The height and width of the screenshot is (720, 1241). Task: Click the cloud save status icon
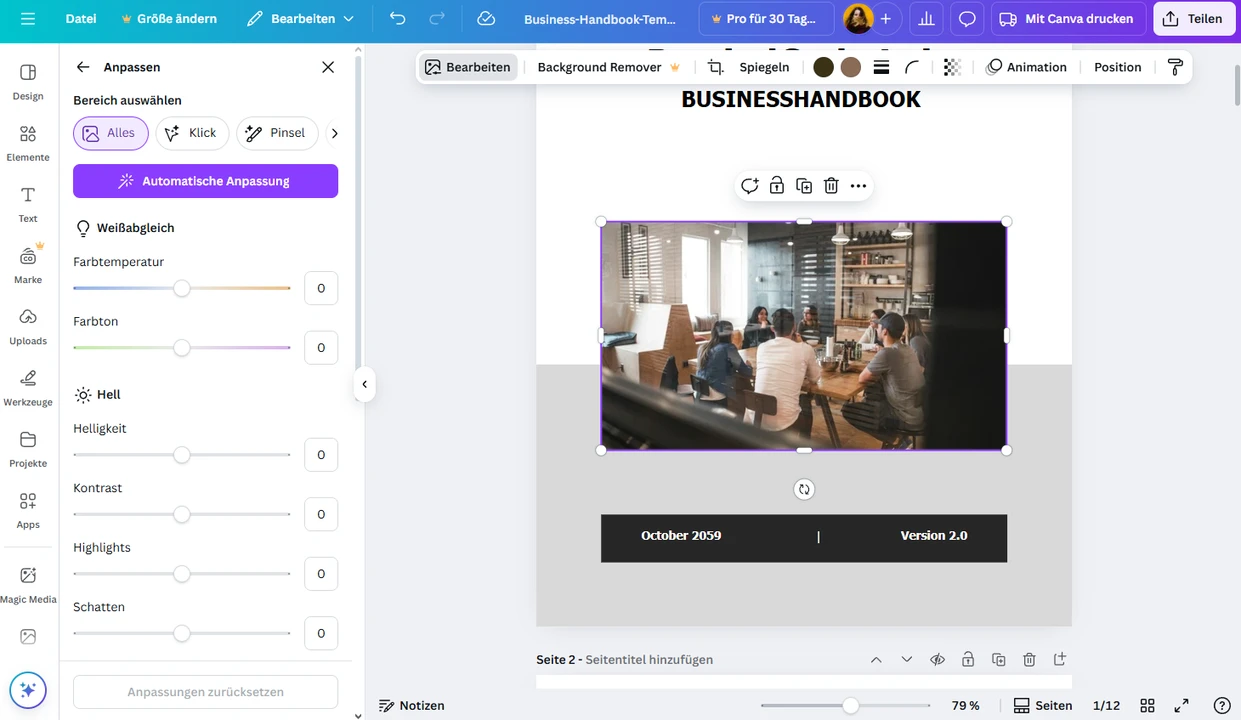(486, 19)
